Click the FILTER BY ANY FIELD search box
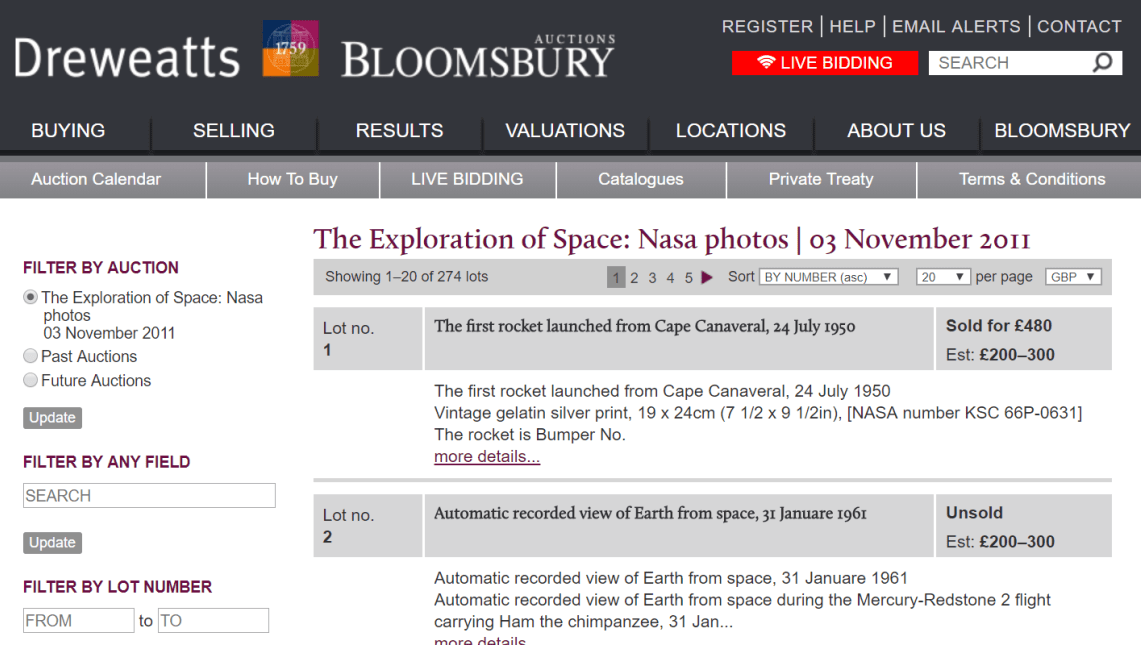 tap(148, 495)
